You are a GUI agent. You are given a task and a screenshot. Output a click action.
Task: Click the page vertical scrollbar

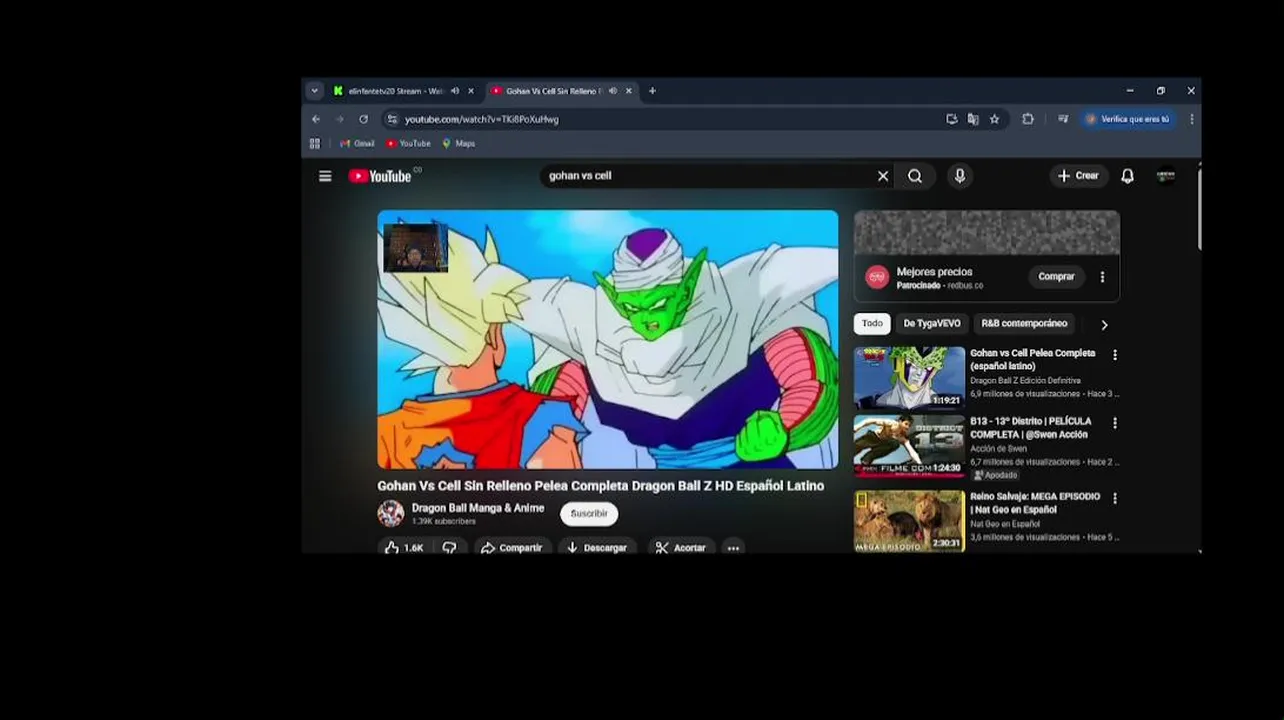click(x=1198, y=210)
